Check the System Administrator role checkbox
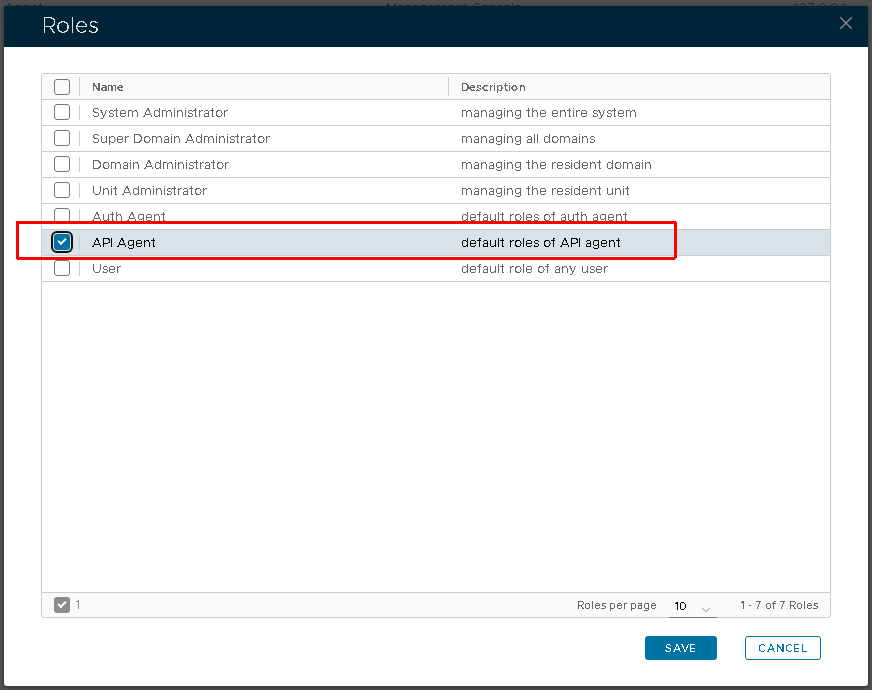 pos(62,113)
